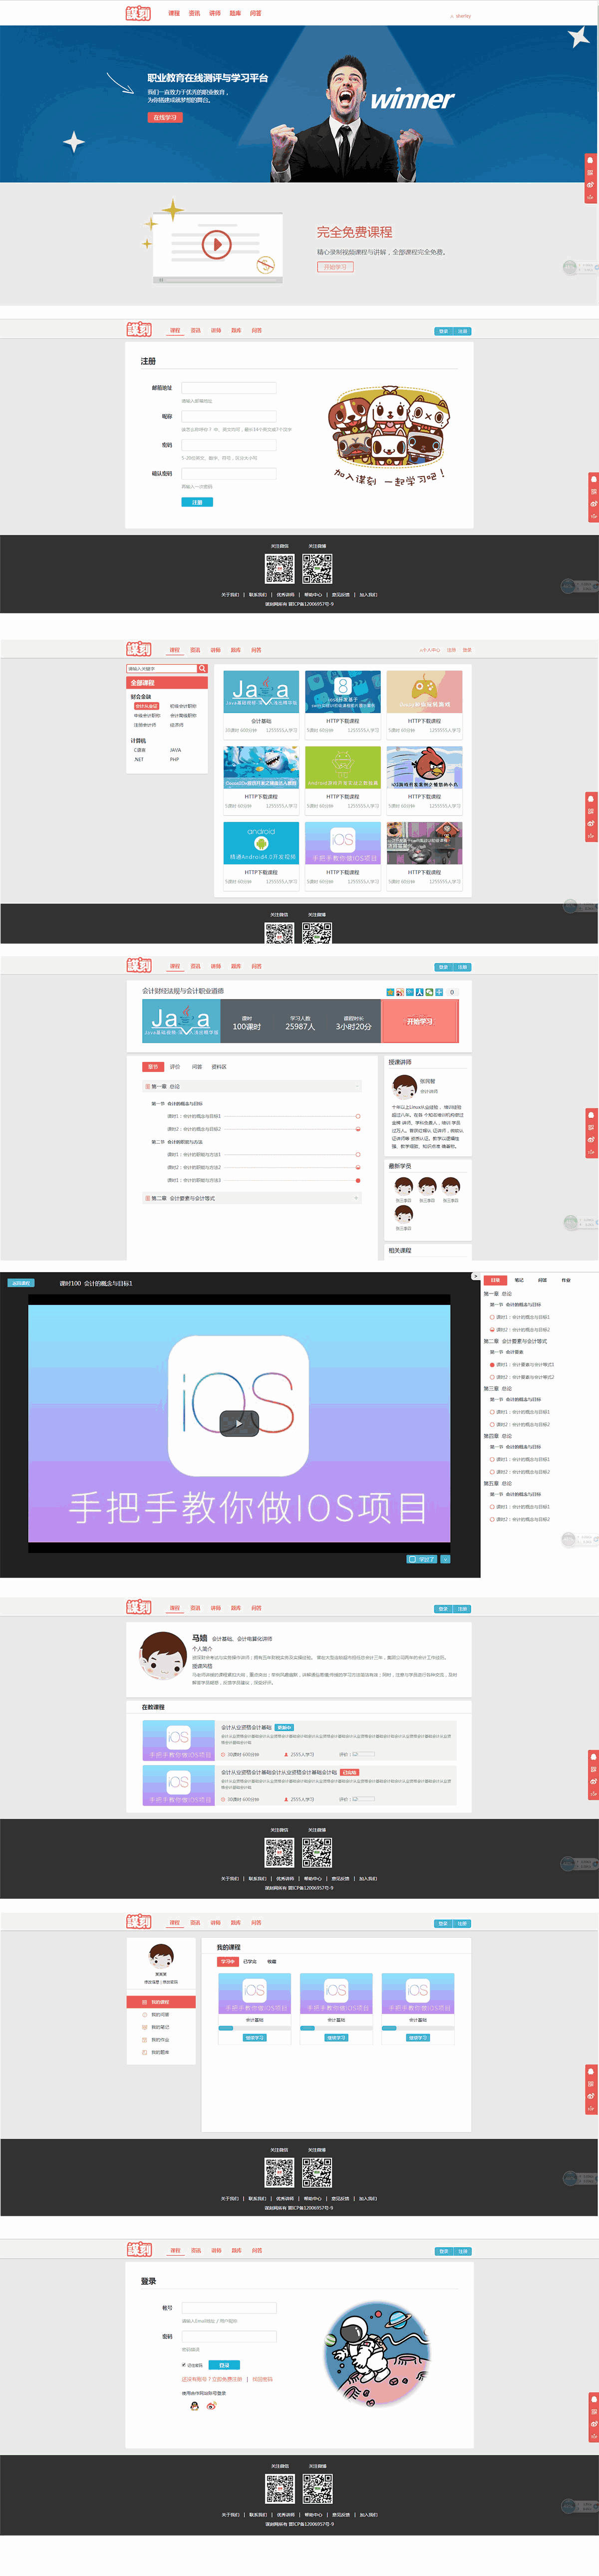Select 第二章 会计要素与会计等式 in the player sidebar
The height and width of the screenshot is (2576, 599).
tap(515, 1342)
